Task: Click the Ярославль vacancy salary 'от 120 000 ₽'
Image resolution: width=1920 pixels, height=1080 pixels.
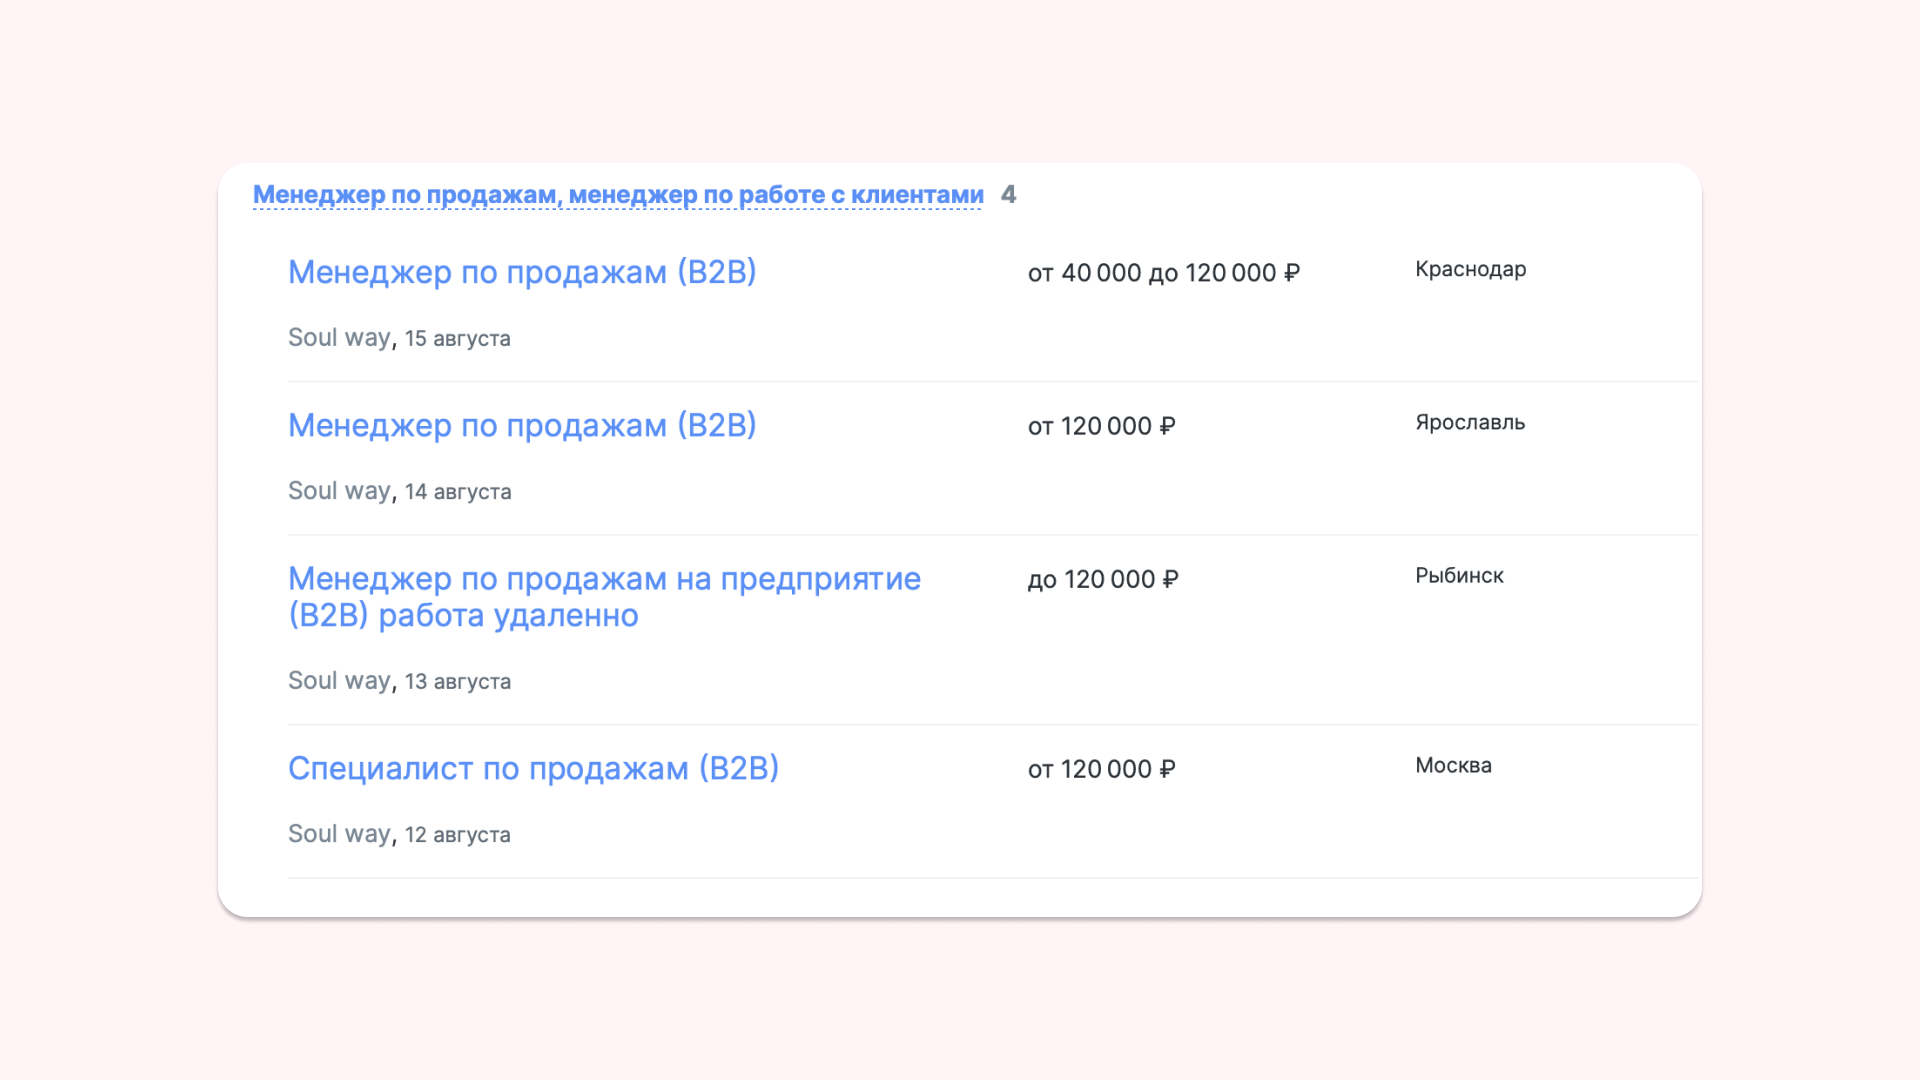Action: tap(1101, 426)
